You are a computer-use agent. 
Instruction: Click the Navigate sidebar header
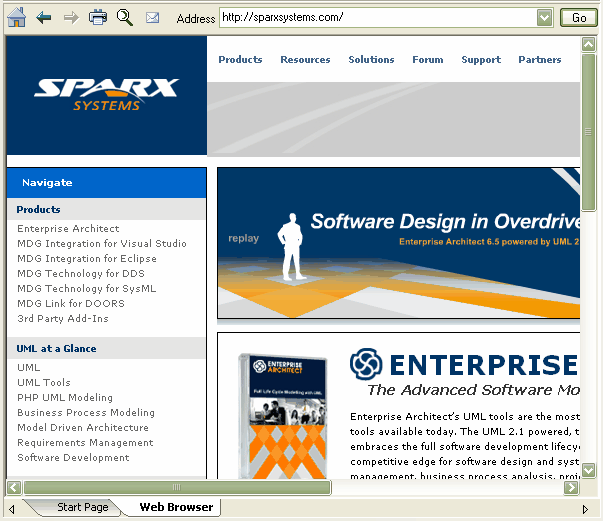tap(107, 183)
